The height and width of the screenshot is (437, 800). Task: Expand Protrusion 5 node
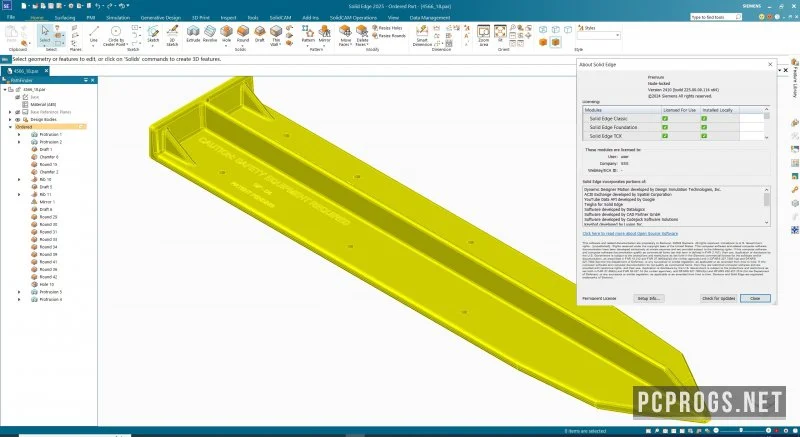click(x=19, y=292)
